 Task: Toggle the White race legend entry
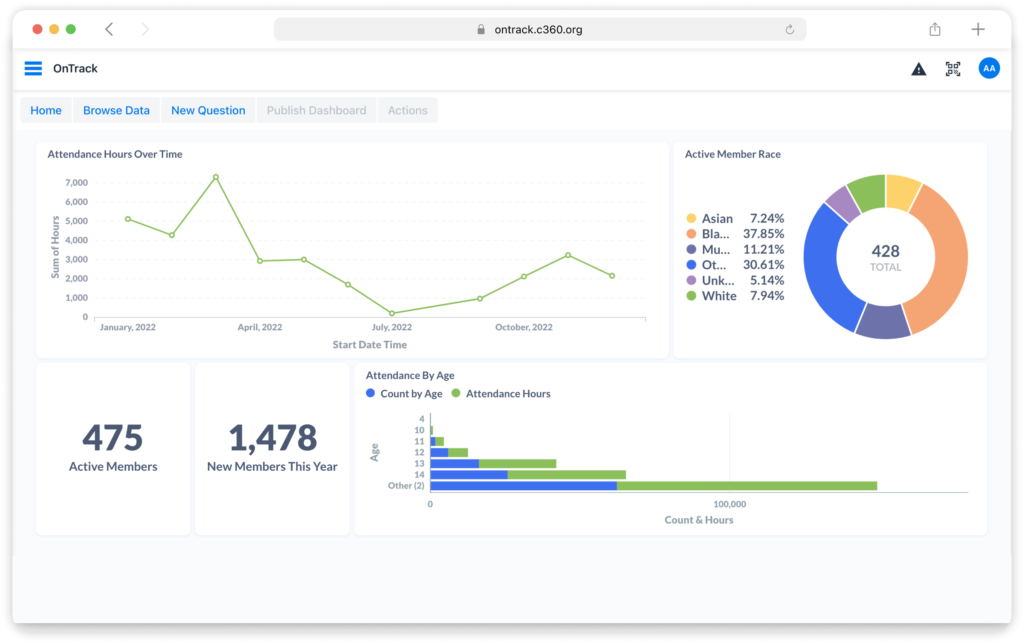tap(718, 296)
